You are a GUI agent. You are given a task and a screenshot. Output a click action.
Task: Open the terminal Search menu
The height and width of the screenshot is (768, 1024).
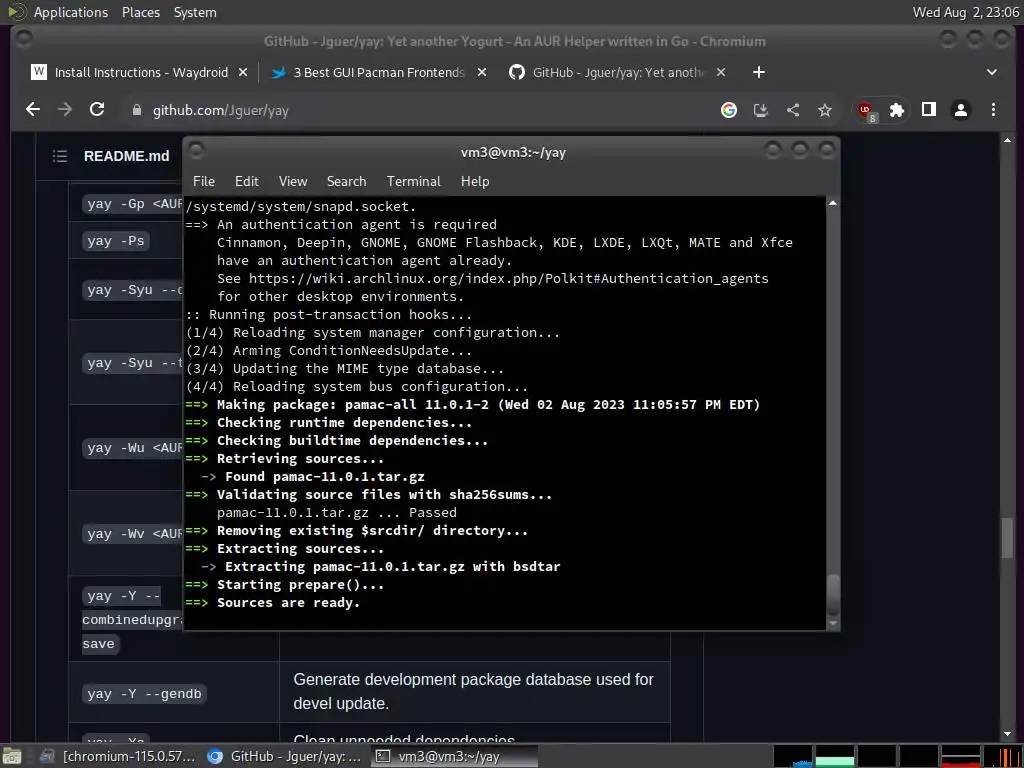tap(347, 182)
